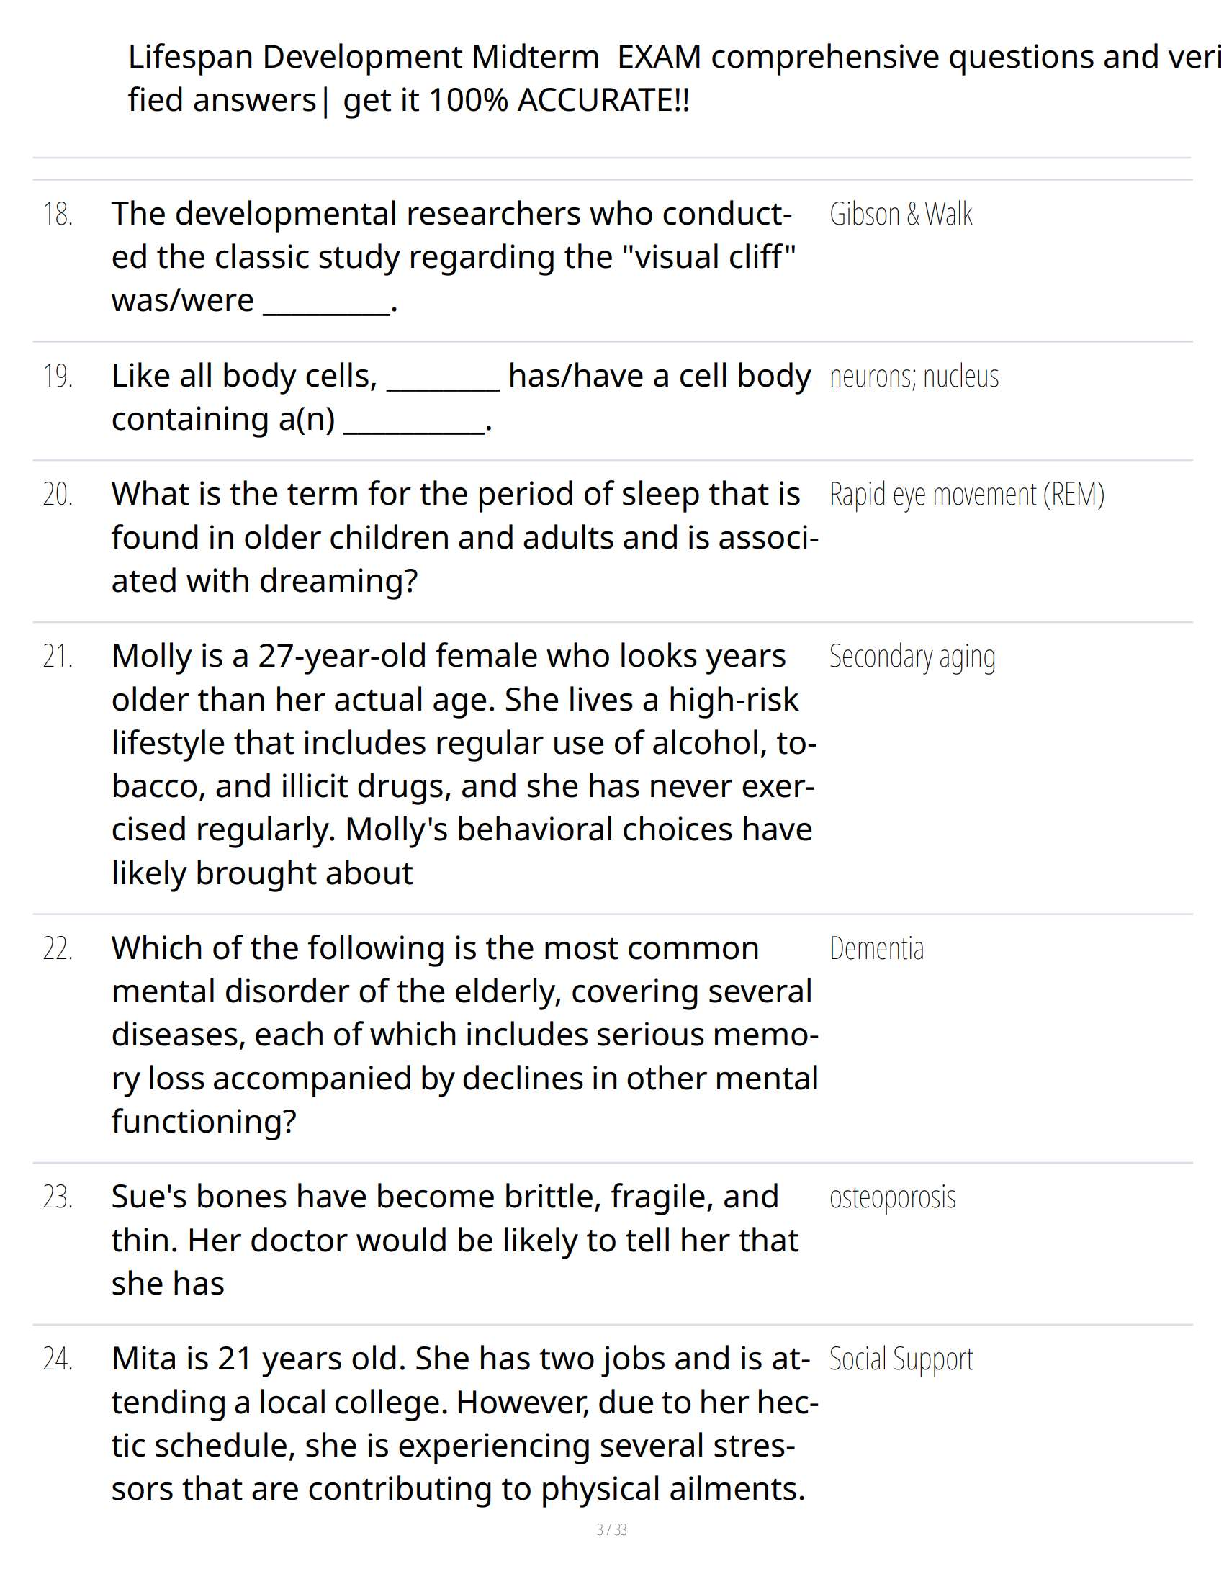This screenshot has height=1584, width=1224.
Task: Select the "Rapid eye movement (REM)" answer
Action: 966,495
